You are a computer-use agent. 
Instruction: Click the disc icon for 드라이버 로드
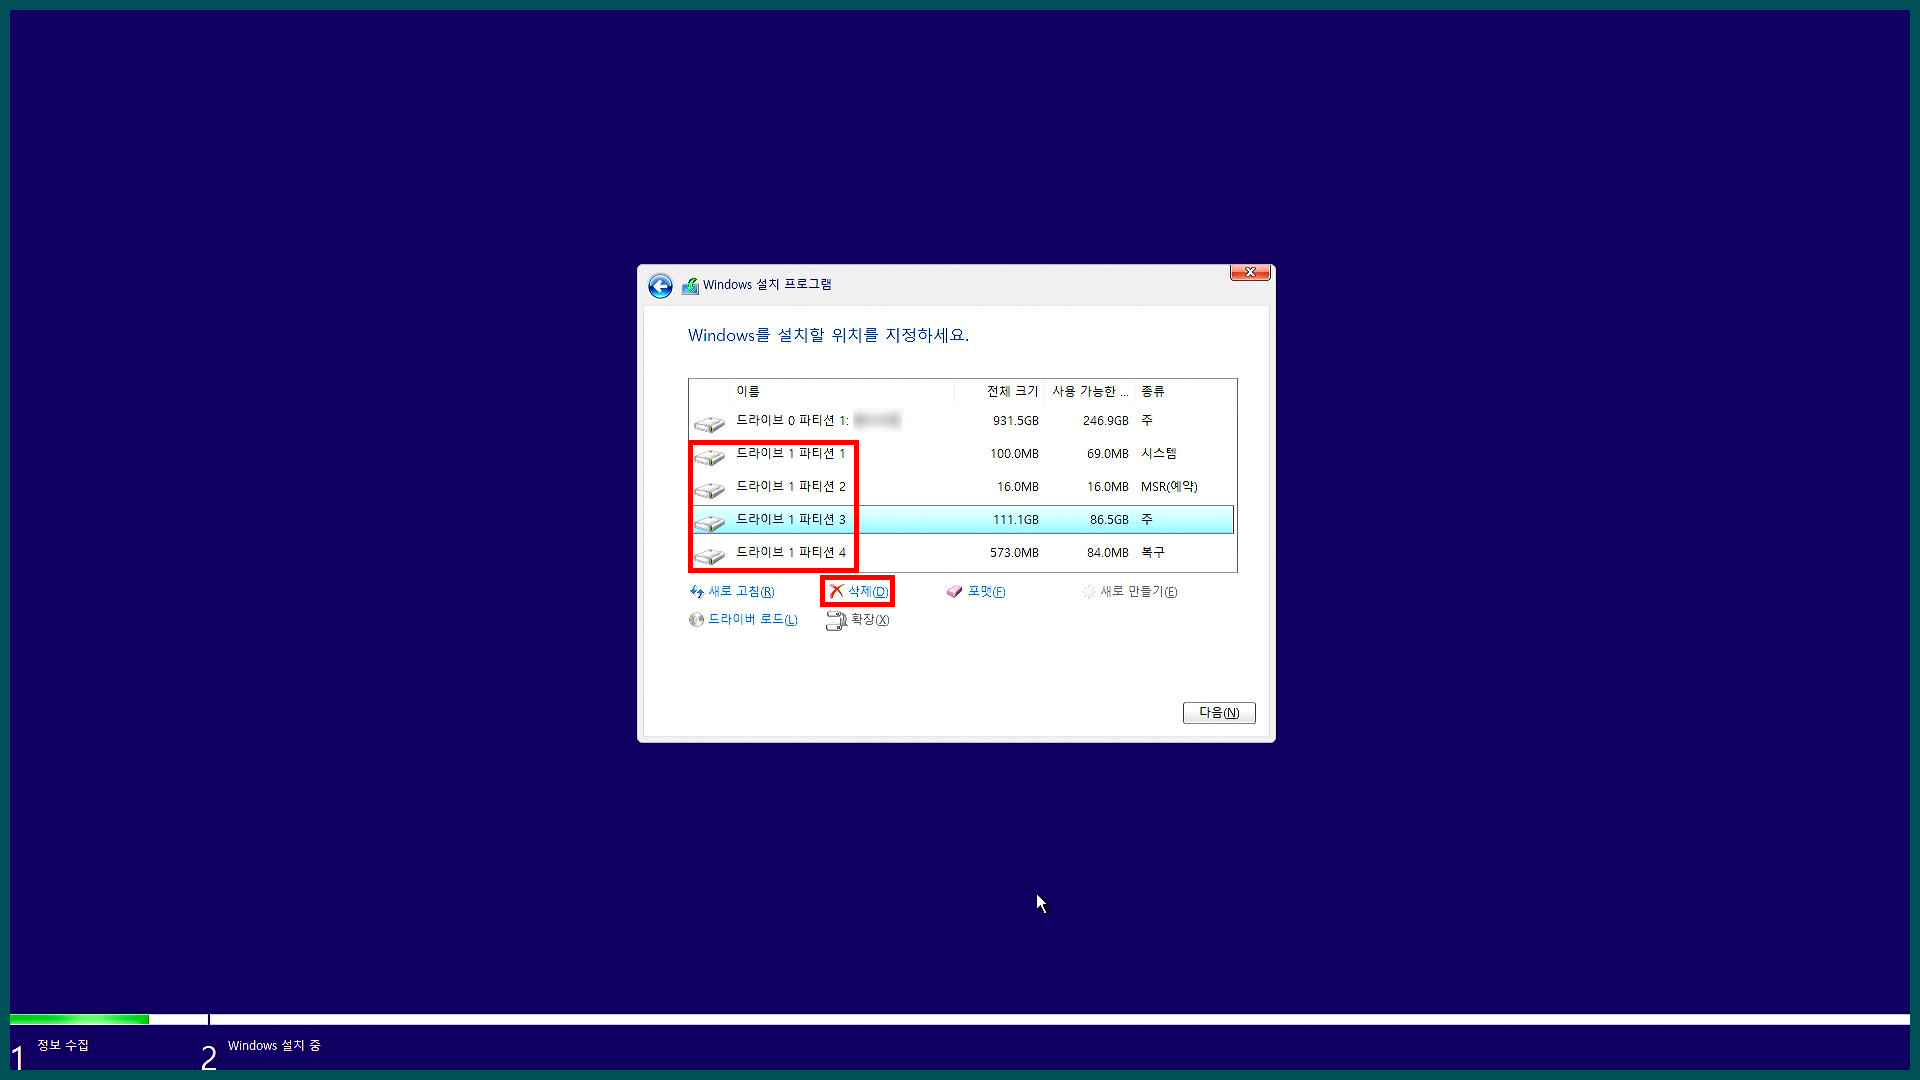point(696,620)
